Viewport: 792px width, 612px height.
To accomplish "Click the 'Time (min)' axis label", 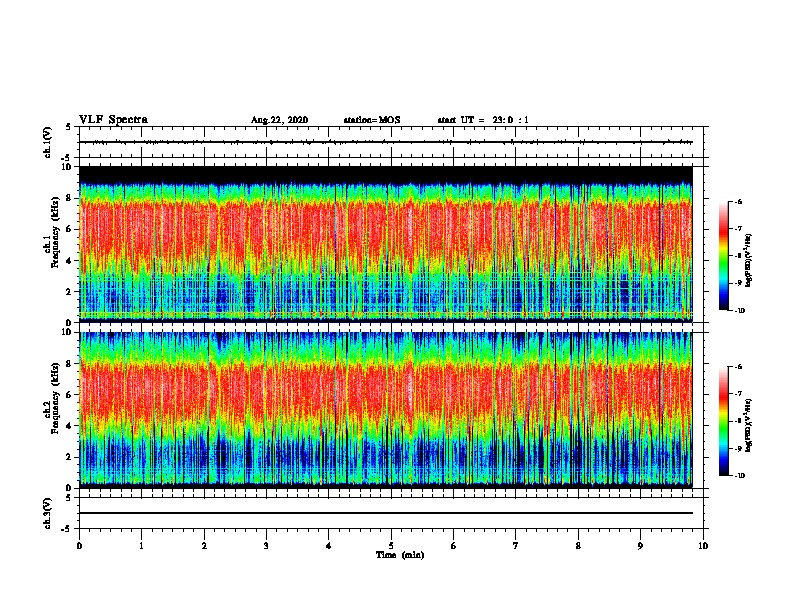I will 400,555.
